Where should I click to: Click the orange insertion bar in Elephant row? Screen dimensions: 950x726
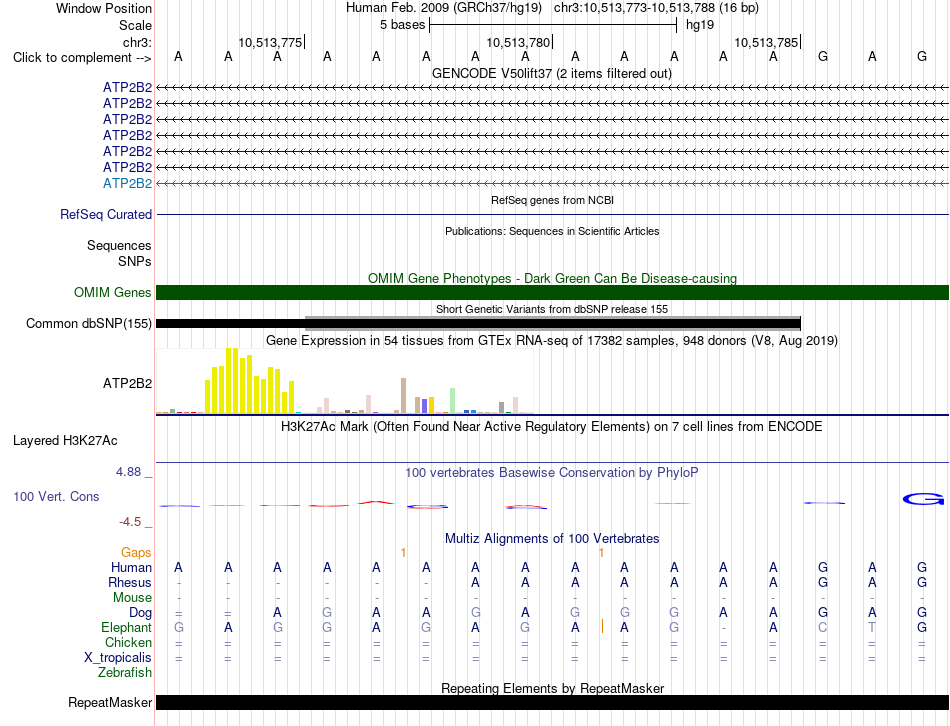tap(602, 626)
